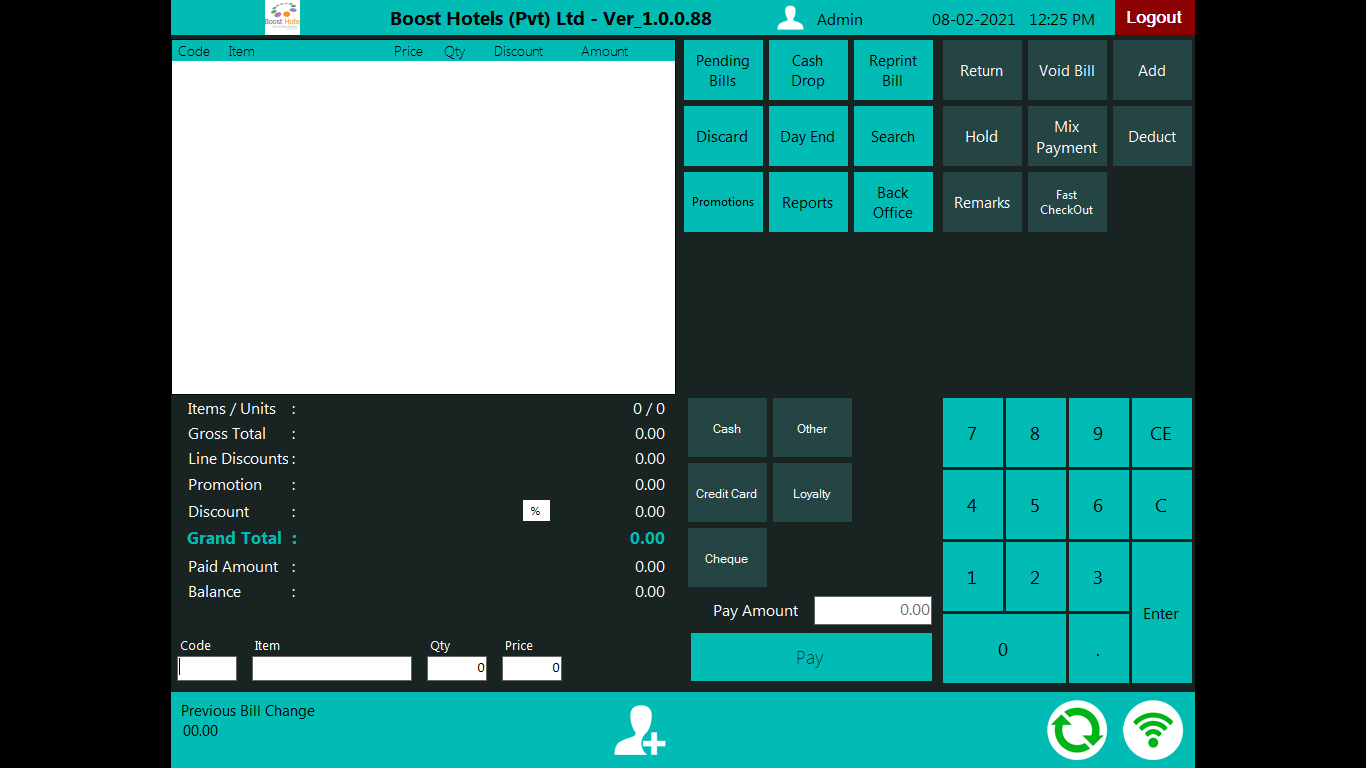Open the Reports screen
The height and width of the screenshot is (768, 1366).
tap(808, 202)
